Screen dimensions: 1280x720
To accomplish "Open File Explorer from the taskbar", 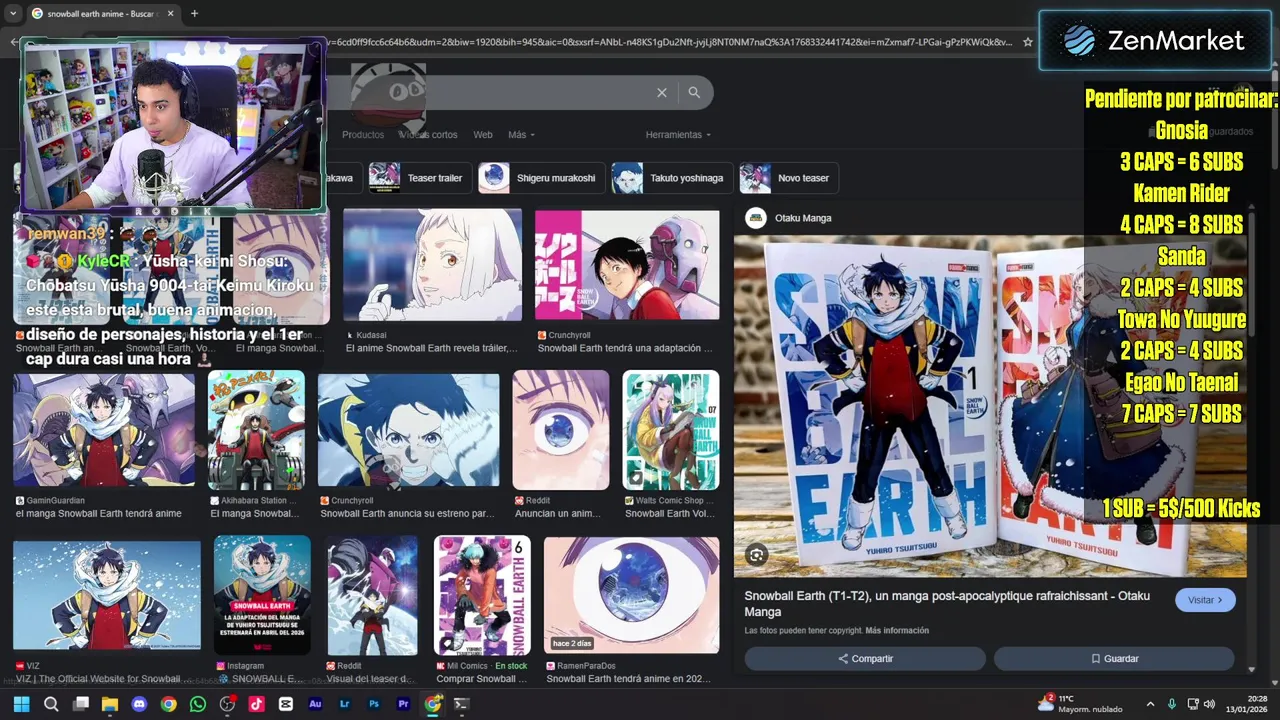I will [x=110, y=704].
